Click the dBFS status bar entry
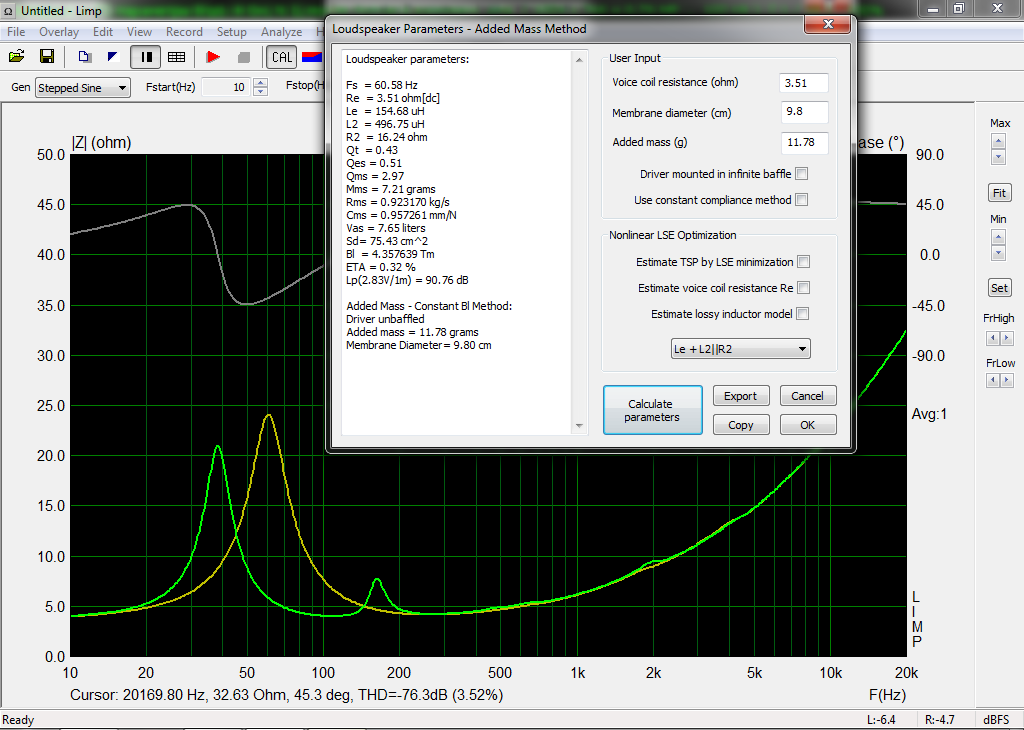The width and height of the screenshot is (1024, 730). coord(997,720)
